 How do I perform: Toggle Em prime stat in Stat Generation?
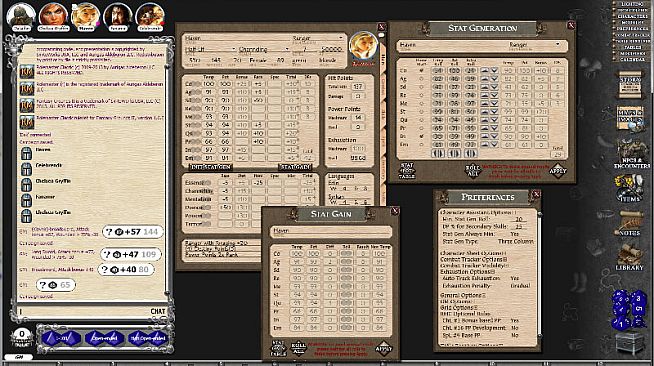[421, 145]
